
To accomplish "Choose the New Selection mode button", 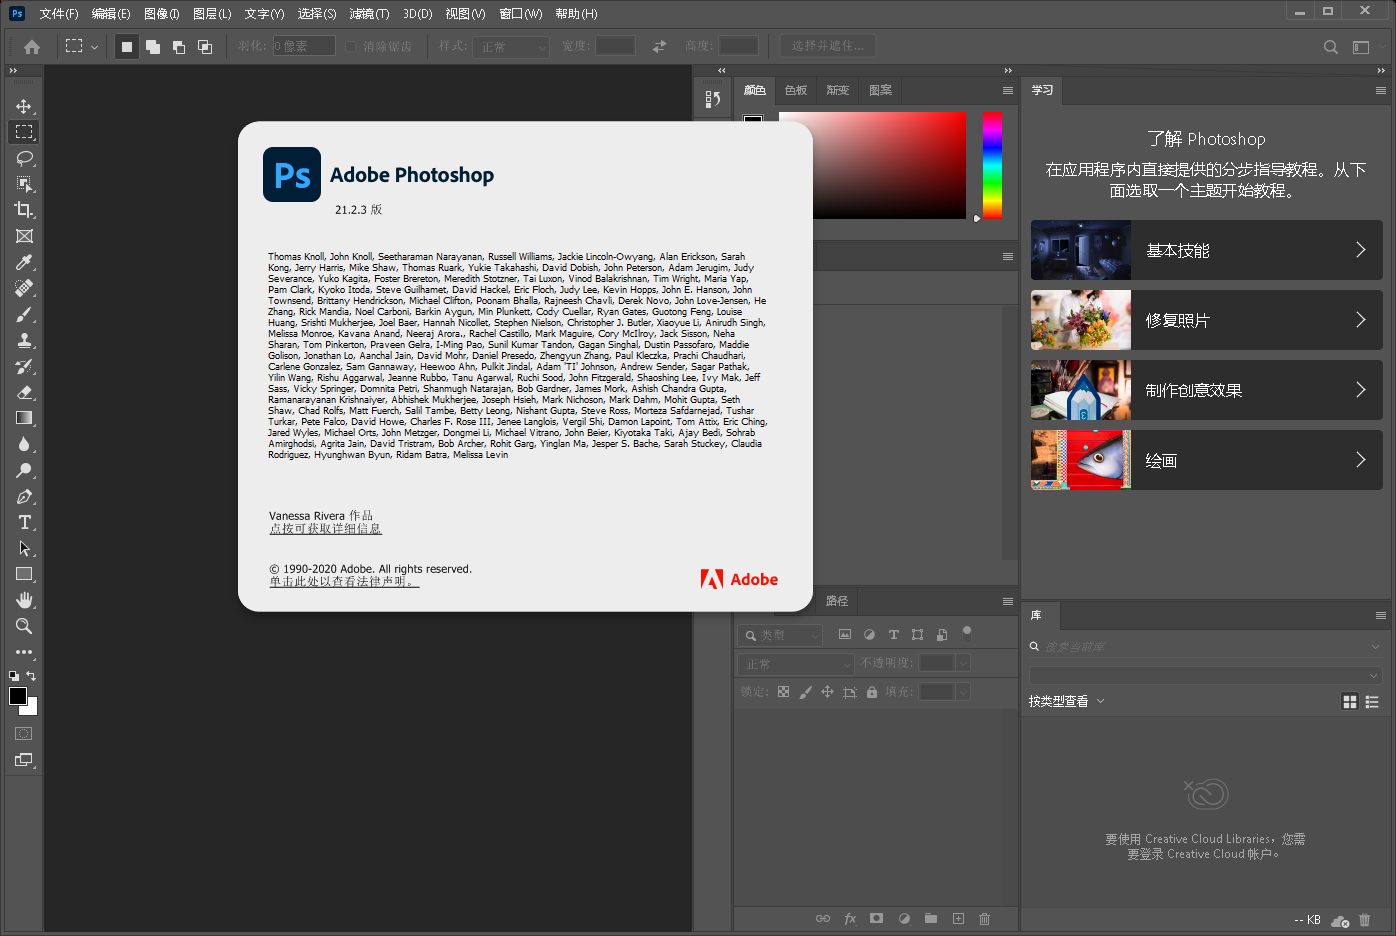I will coord(127,46).
